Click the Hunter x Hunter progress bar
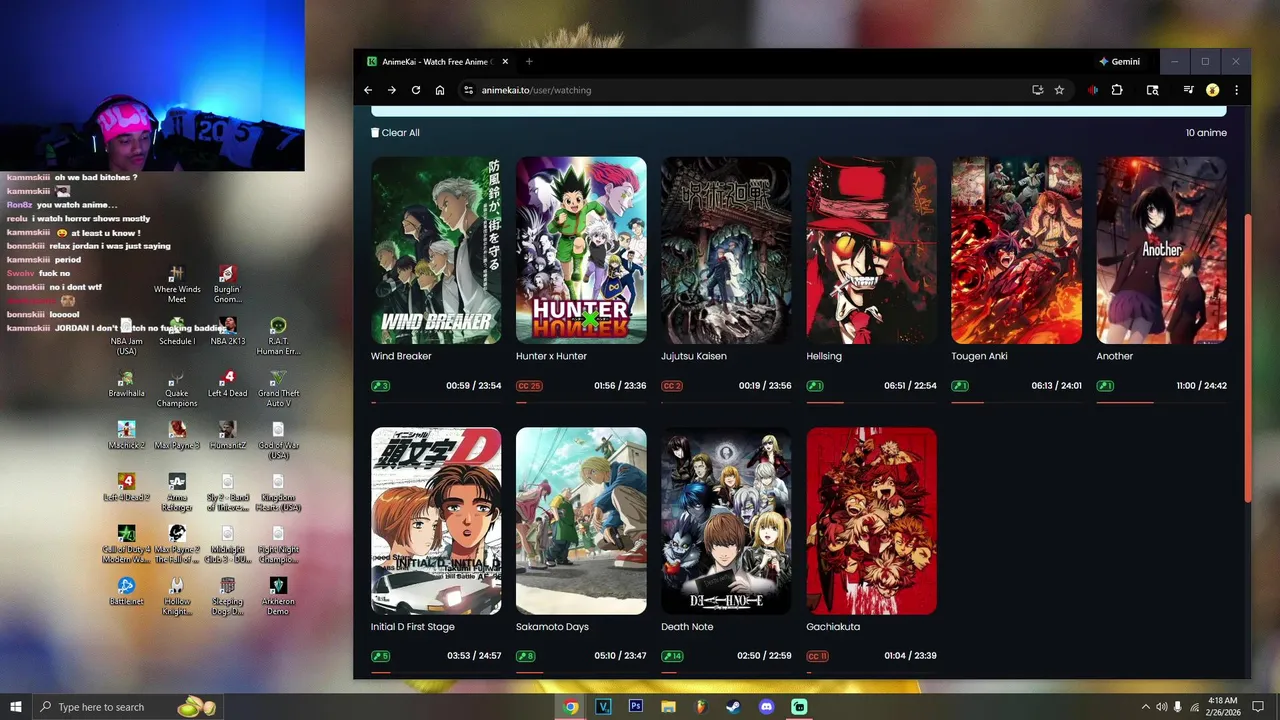Viewport: 1280px width, 720px height. pos(581,402)
